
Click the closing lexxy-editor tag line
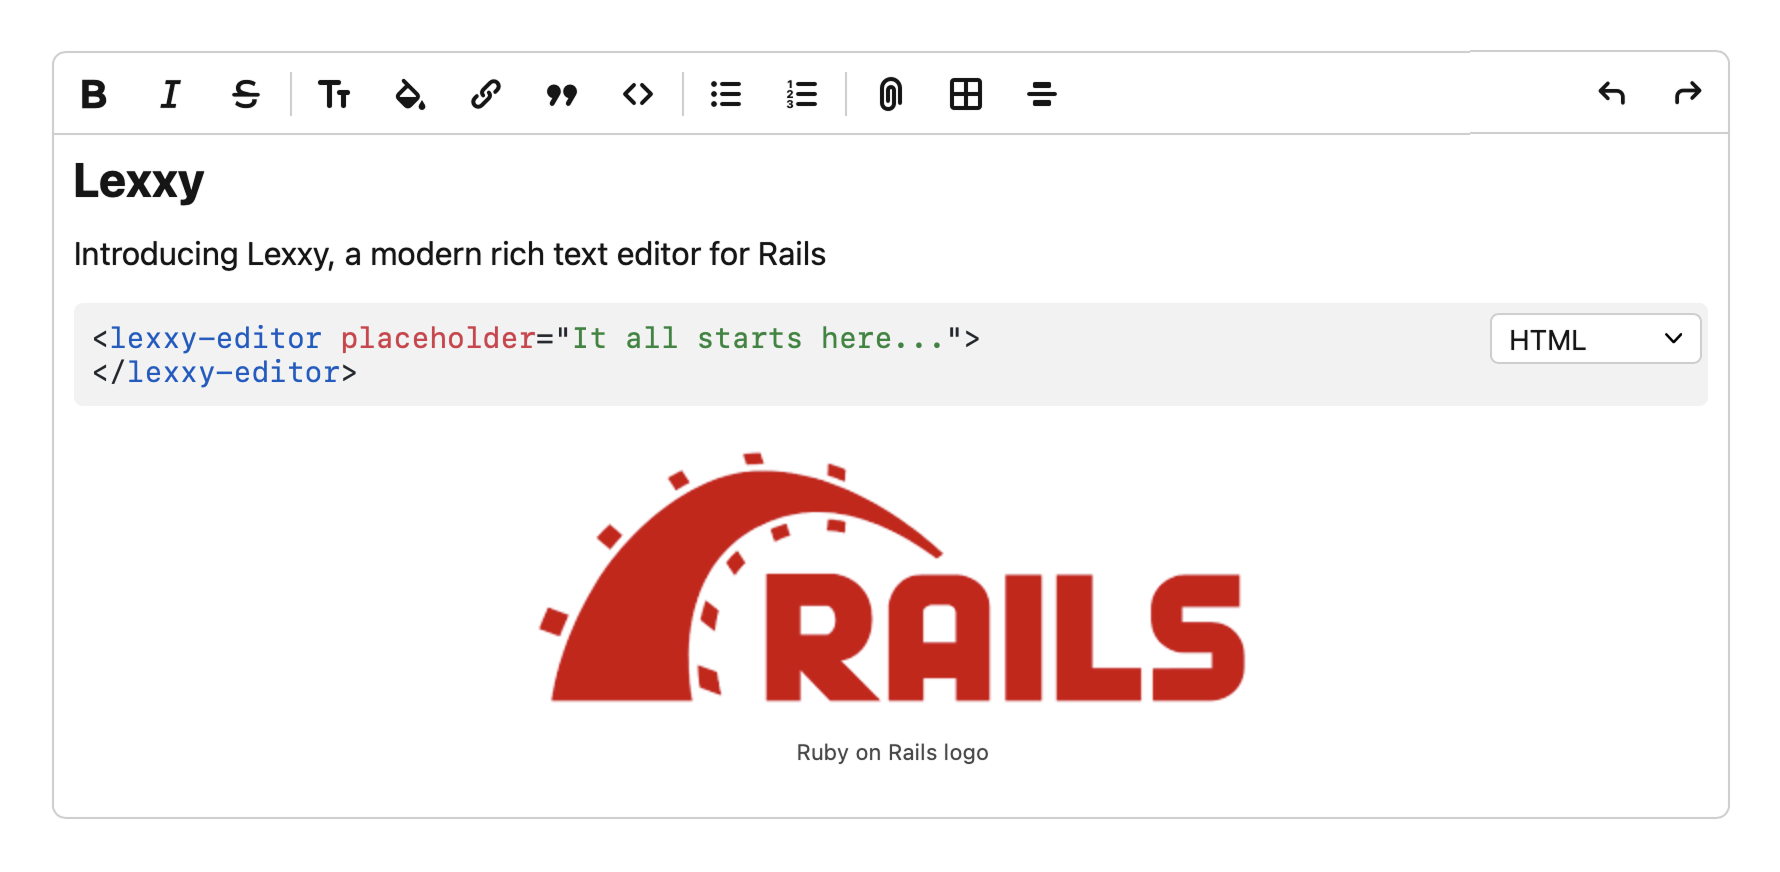tap(225, 372)
